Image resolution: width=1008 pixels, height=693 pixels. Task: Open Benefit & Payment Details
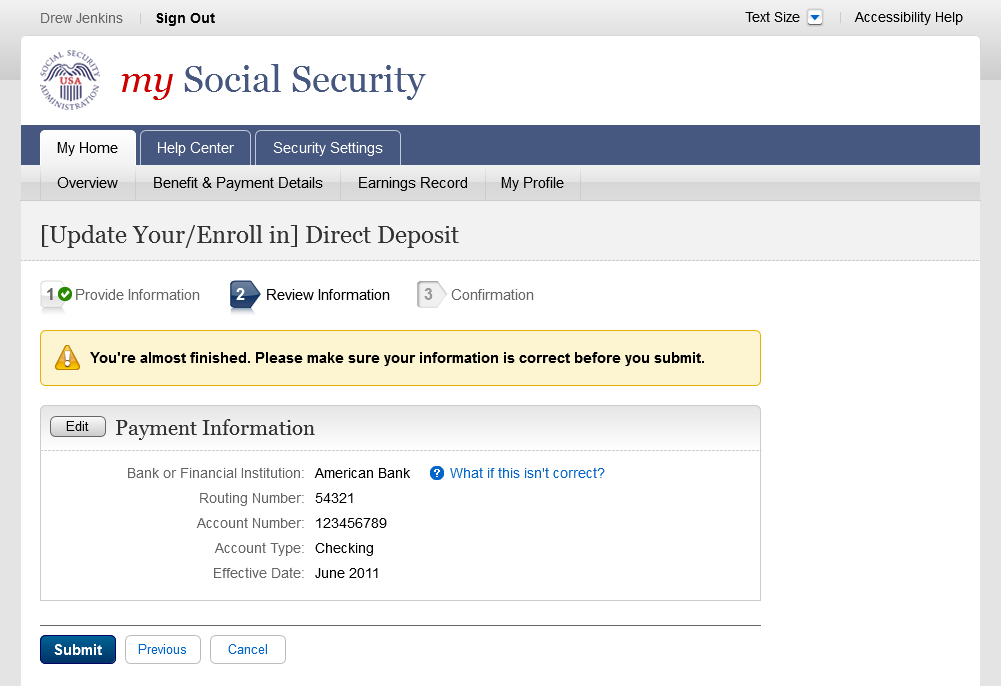coord(238,183)
